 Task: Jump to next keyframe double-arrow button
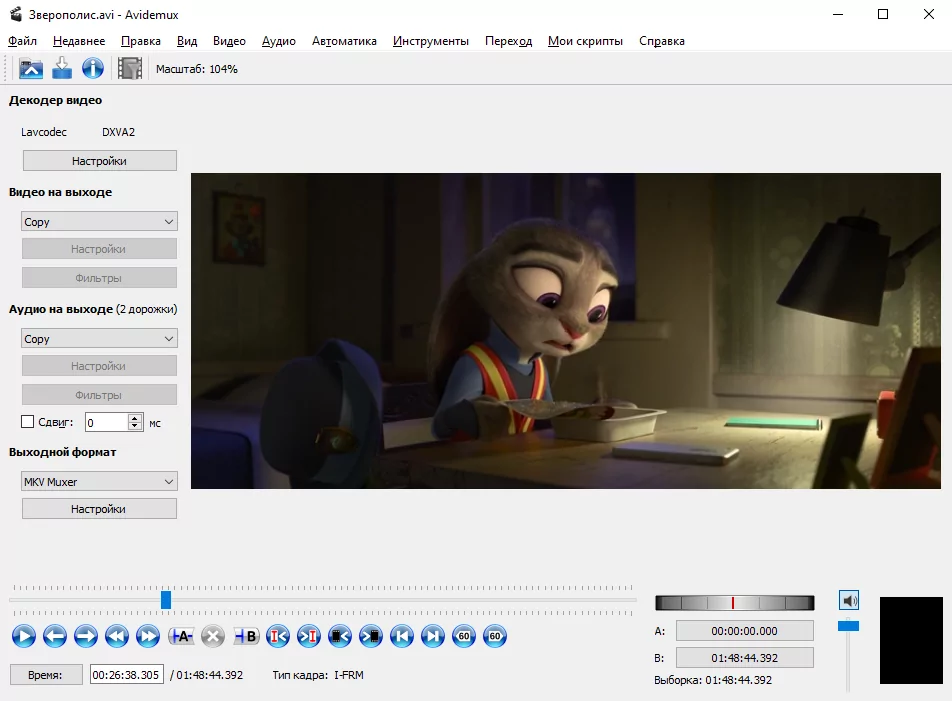click(x=148, y=636)
